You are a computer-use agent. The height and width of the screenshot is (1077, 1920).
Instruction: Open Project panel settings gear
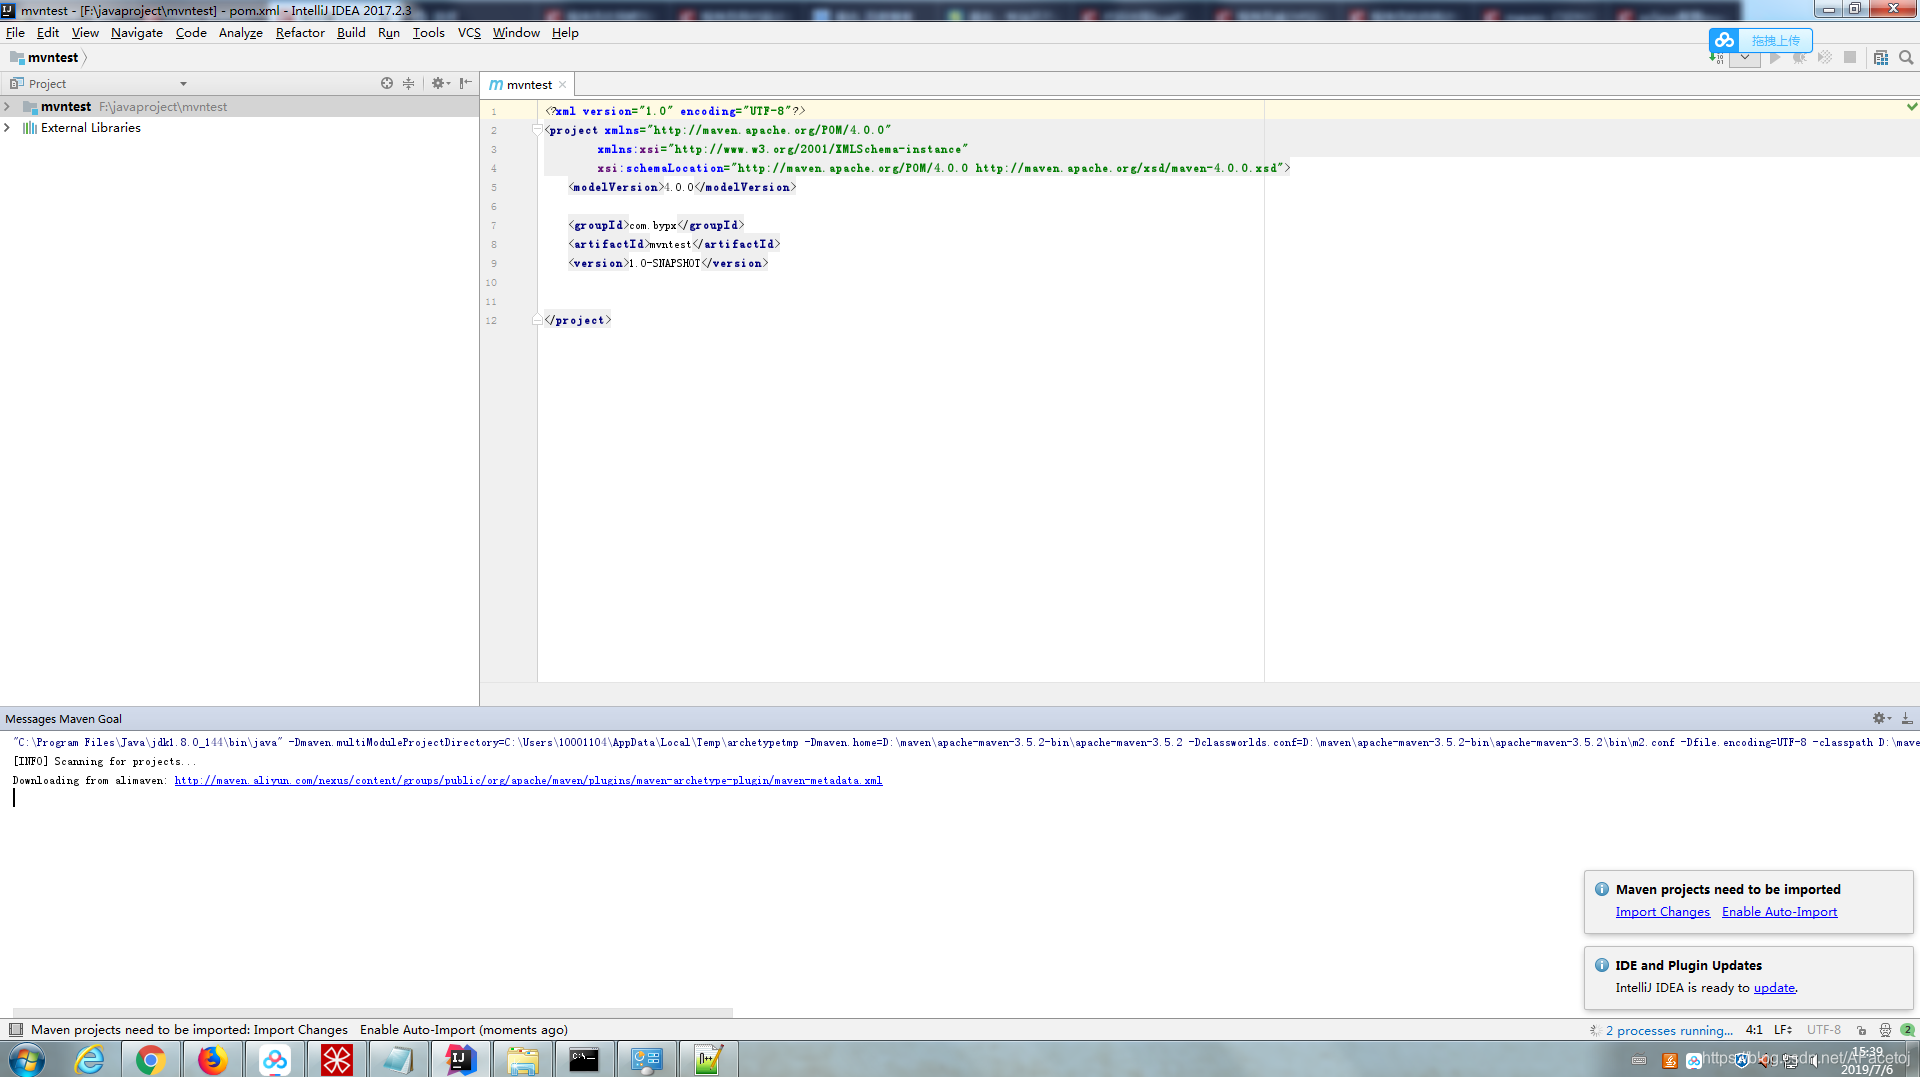pos(440,84)
